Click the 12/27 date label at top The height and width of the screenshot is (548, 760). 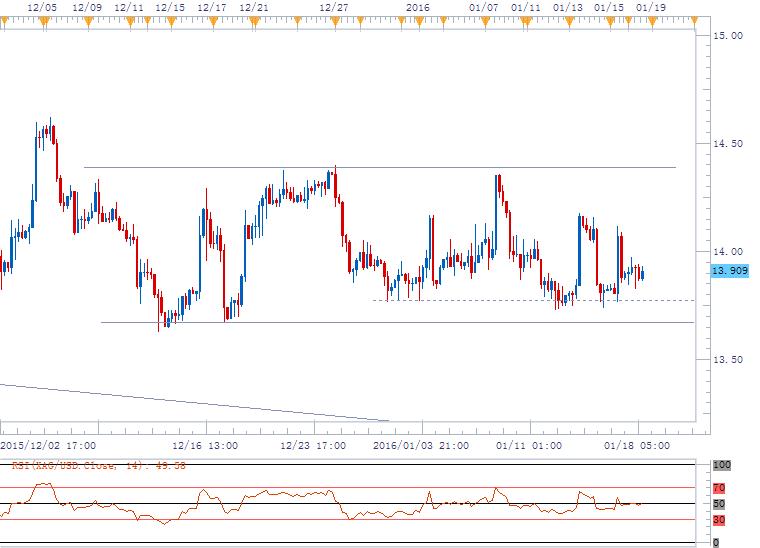coord(333,7)
